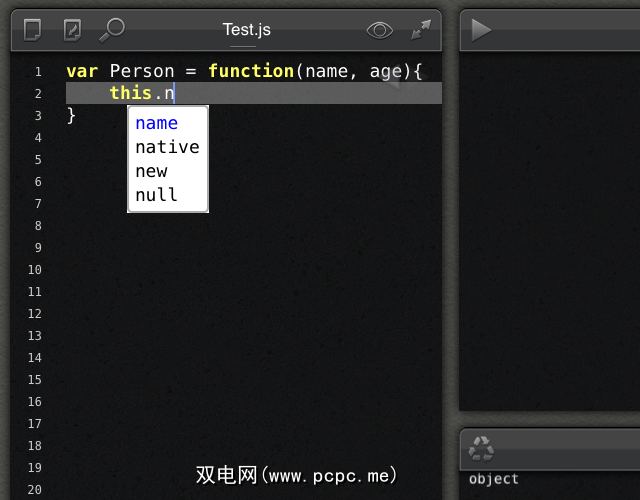Choose "native" from the autocomplete list
The width and height of the screenshot is (640, 500).
tap(167, 147)
